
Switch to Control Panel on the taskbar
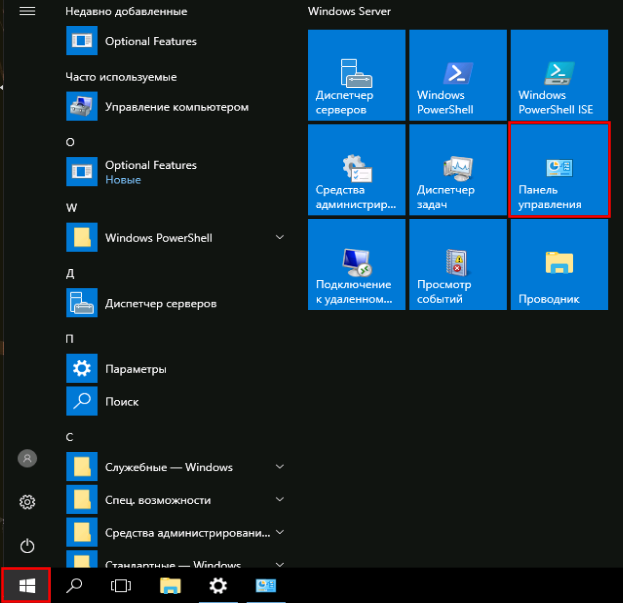pyautogui.click(x=266, y=585)
